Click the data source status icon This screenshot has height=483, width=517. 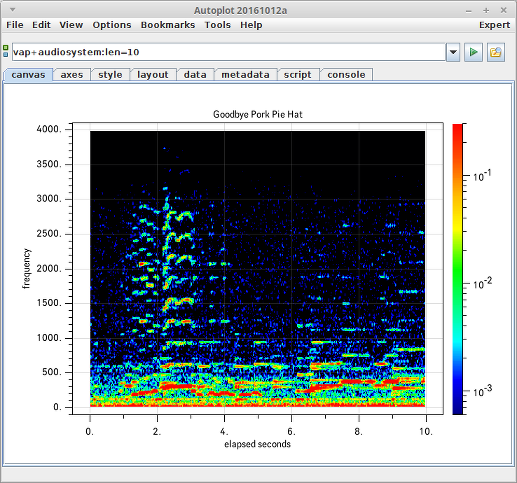click(x=6, y=51)
